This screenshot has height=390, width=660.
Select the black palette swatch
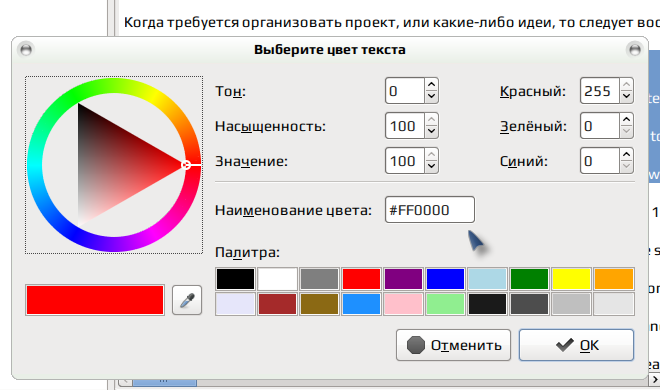(235, 279)
